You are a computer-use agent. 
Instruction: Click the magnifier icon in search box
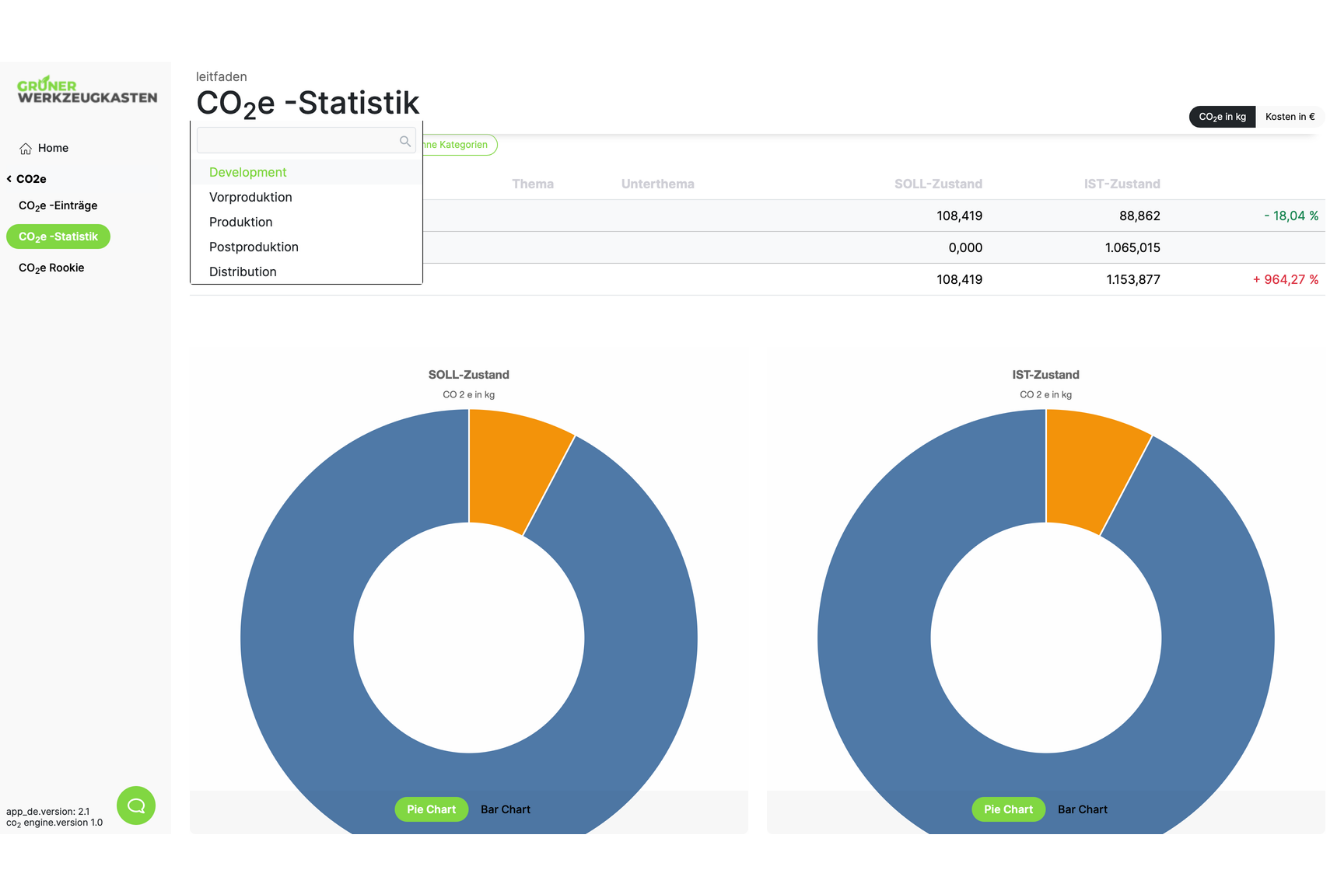point(405,141)
